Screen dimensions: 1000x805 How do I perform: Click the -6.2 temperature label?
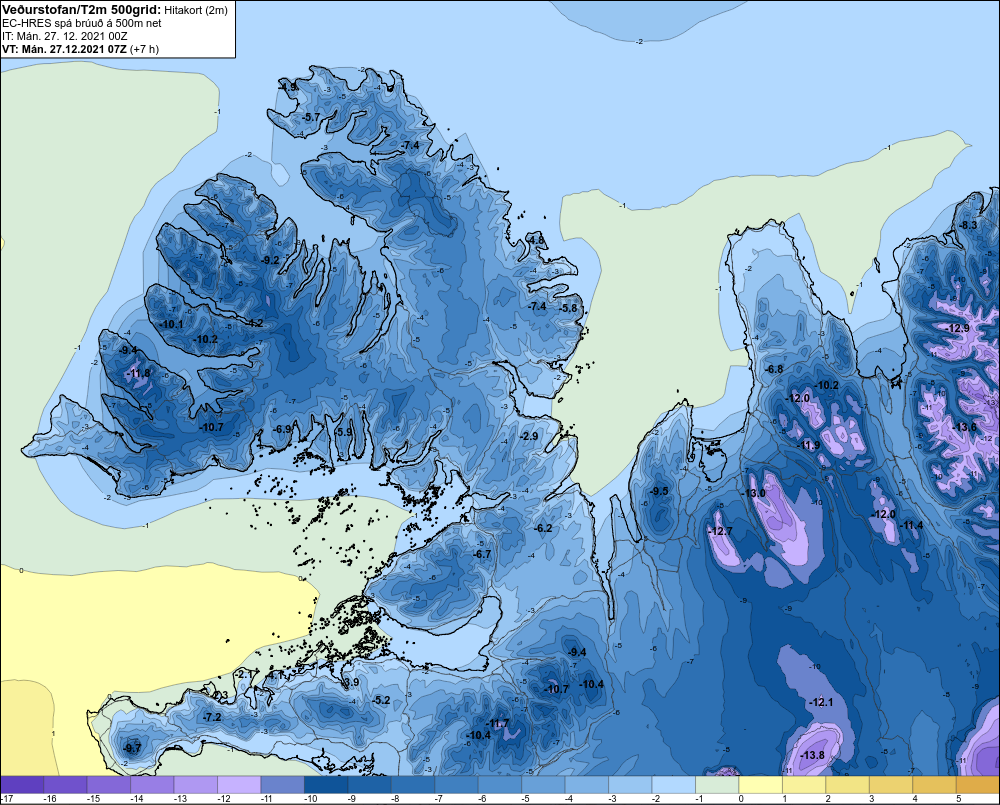coord(543,528)
